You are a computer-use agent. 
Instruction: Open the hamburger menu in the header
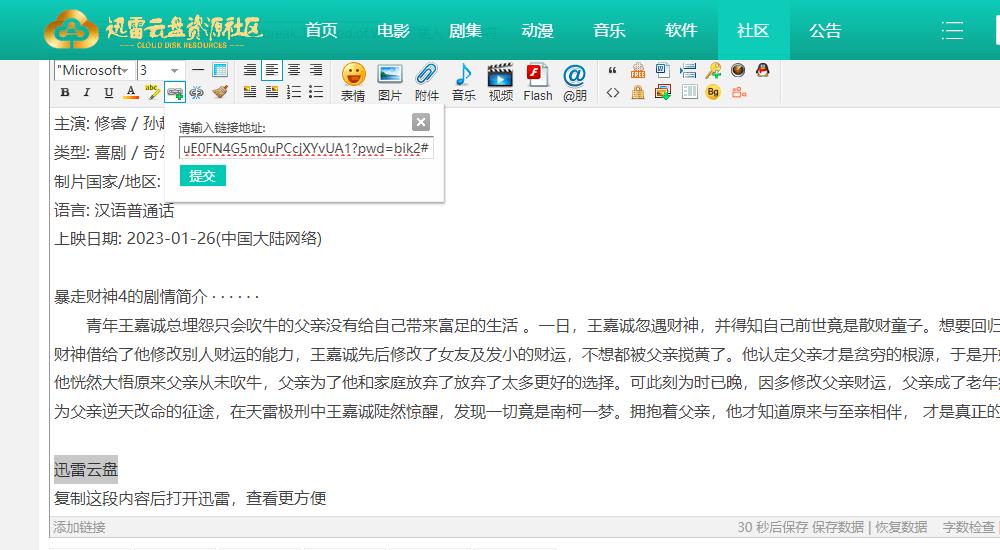(x=952, y=30)
